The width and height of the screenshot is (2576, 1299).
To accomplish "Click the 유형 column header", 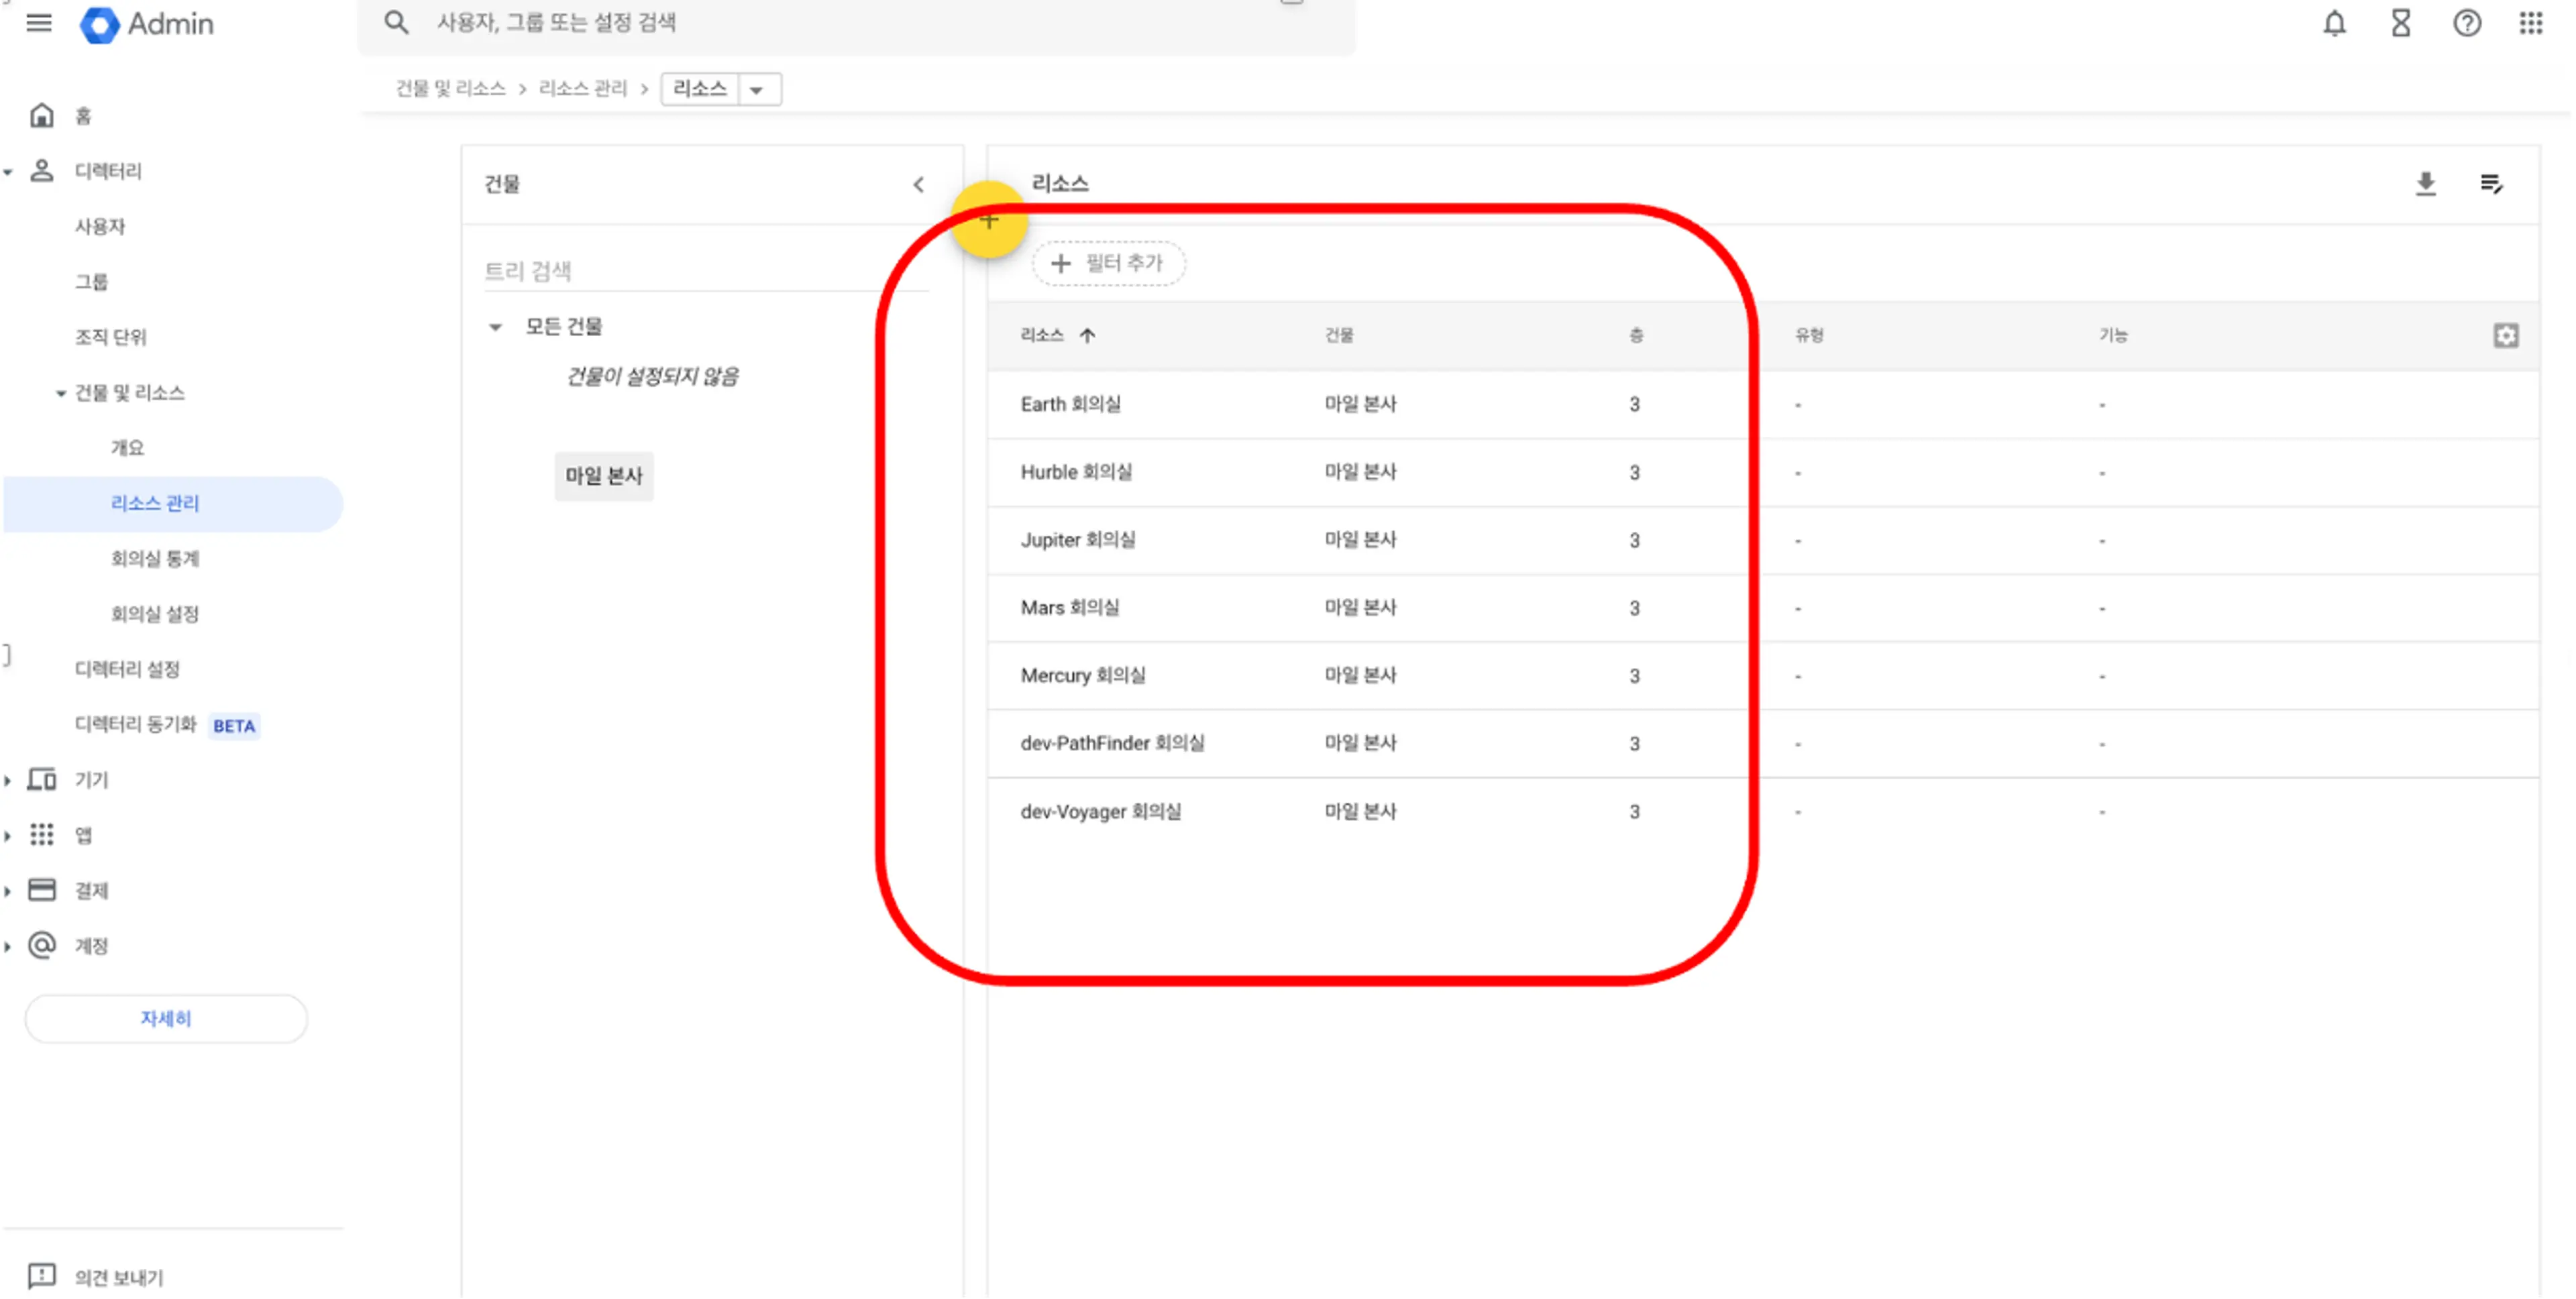I will [x=1809, y=336].
